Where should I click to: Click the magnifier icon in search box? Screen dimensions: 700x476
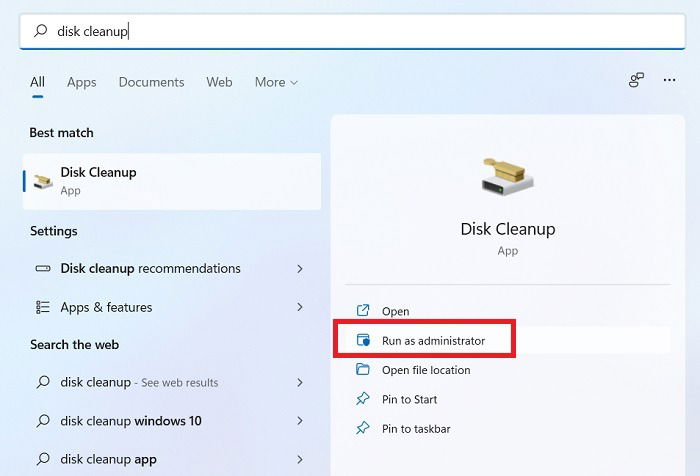[x=41, y=30]
